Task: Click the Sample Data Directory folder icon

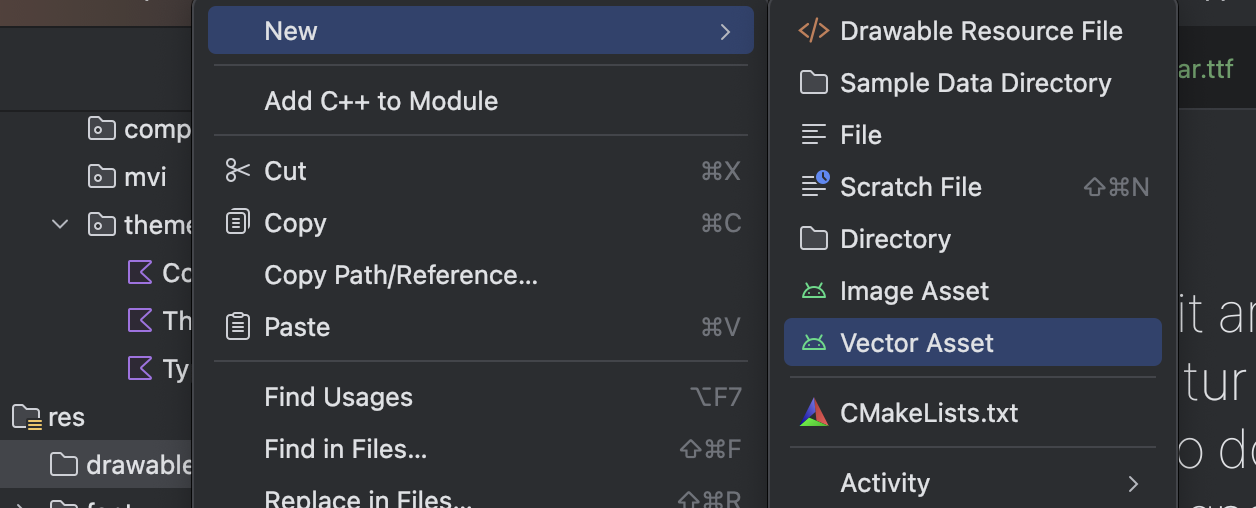Action: (x=813, y=83)
